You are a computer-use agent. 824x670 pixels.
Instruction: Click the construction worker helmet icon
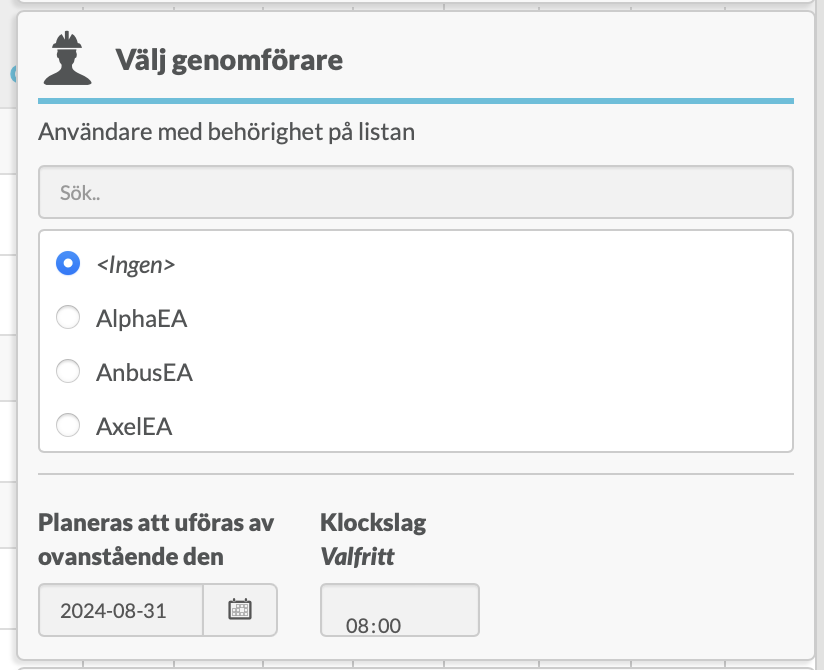(68, 59)
